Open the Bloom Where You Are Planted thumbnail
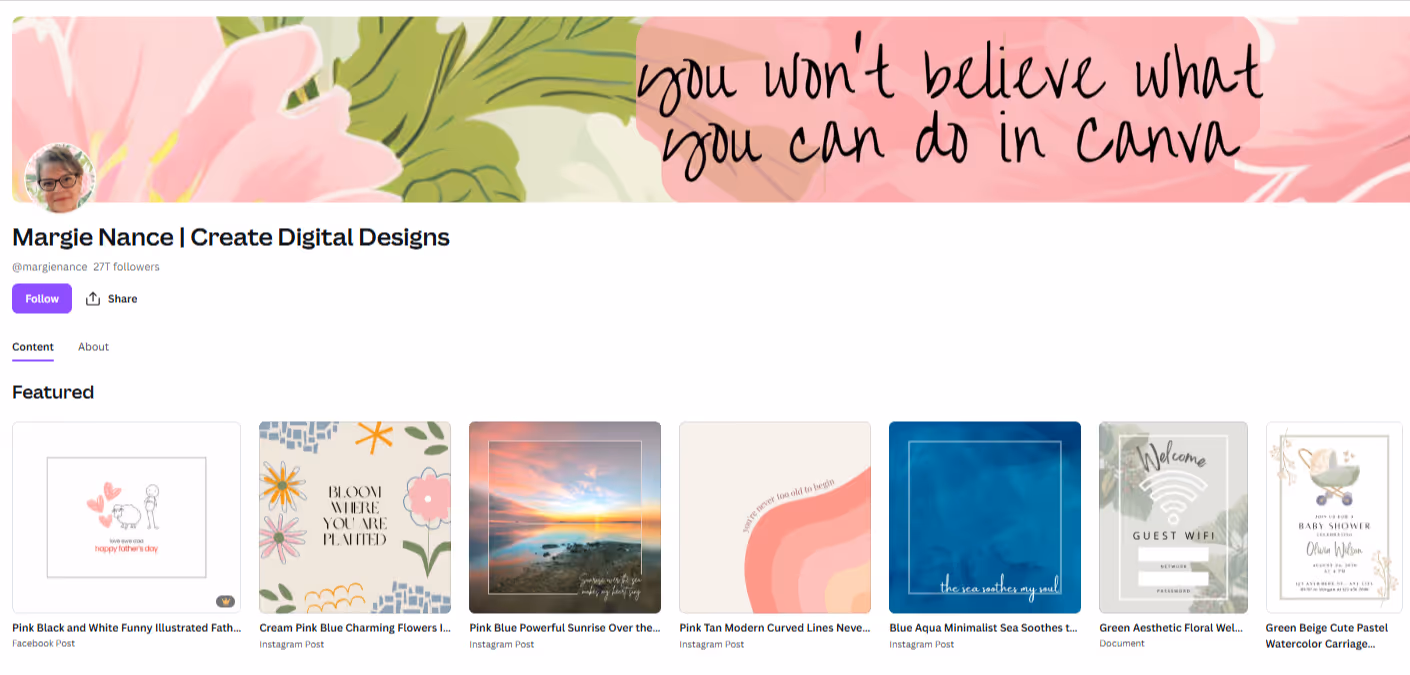This screenshot has width=1410, height=675. tap(355, 517)
